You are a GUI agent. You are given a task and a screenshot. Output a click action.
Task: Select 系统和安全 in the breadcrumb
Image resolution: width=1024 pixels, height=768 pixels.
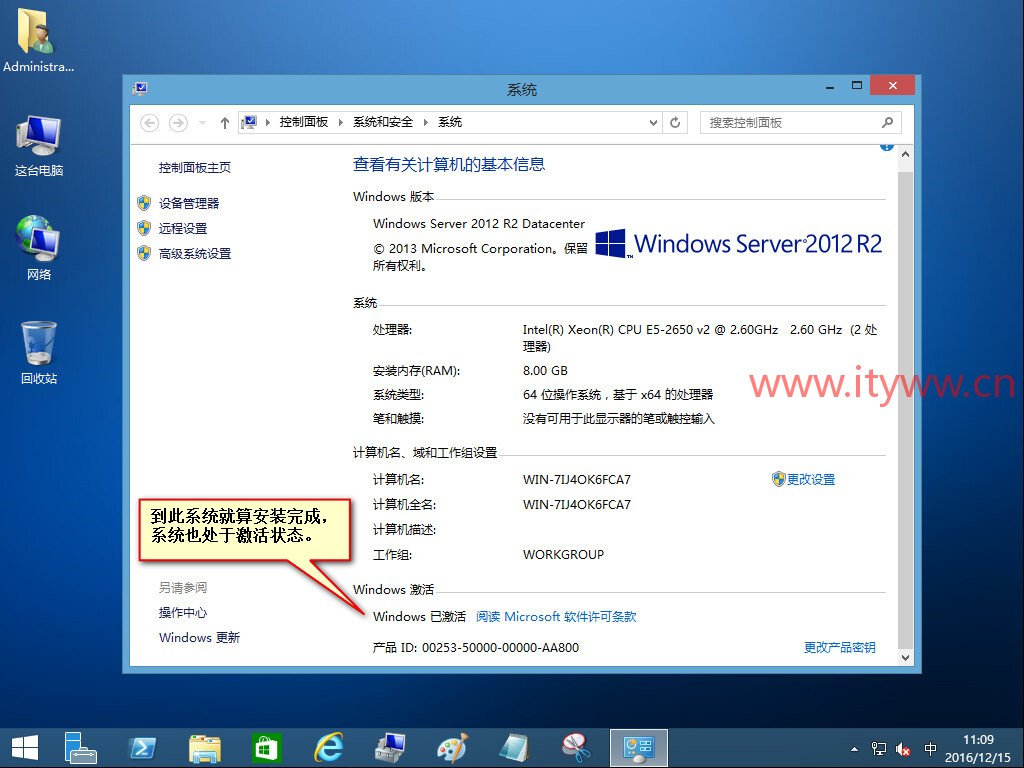point(383,122)
